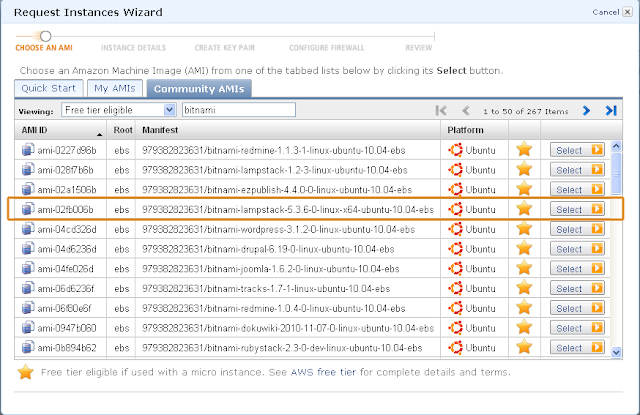Screen dimensions: 640x415
Task: Click the Instance Details wizard step
Action: [x=133, y=48]
